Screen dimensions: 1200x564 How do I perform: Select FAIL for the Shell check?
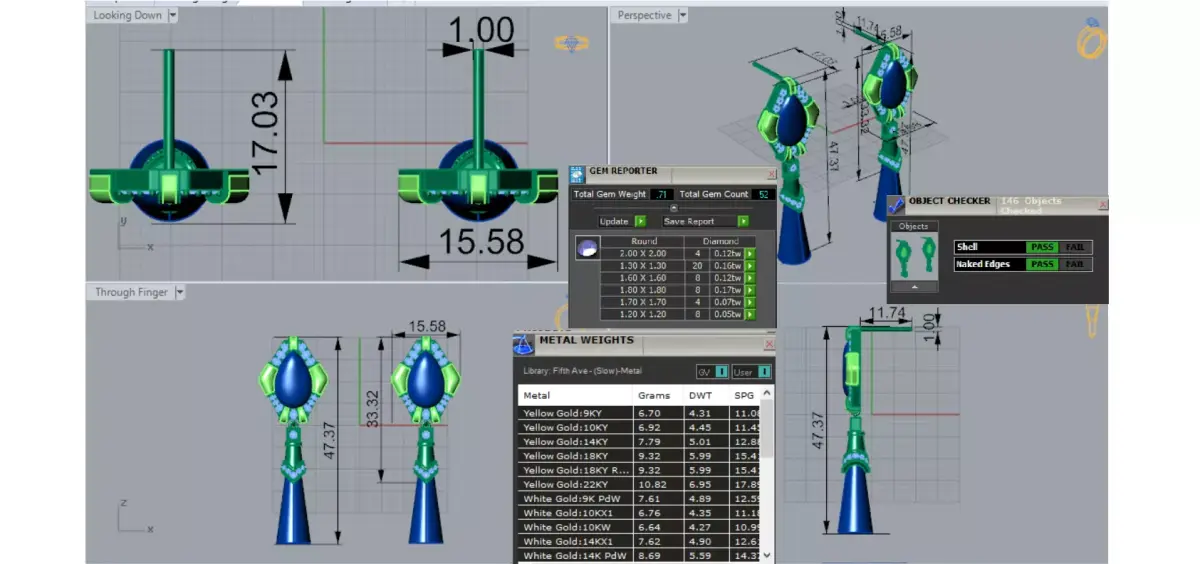pyautogui.click(x=1076, y=247)
